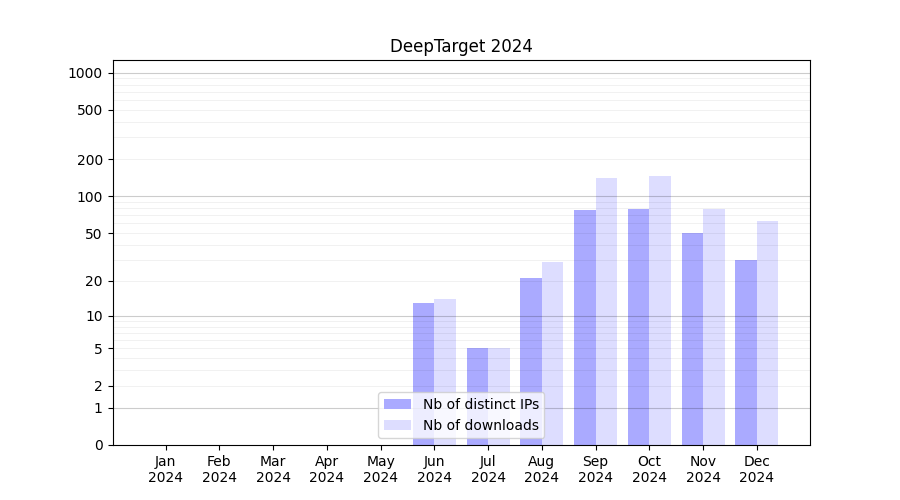Click the 1000 y-axis tick label
This screenshot has height=500, width=900.
tap(85, 73)
